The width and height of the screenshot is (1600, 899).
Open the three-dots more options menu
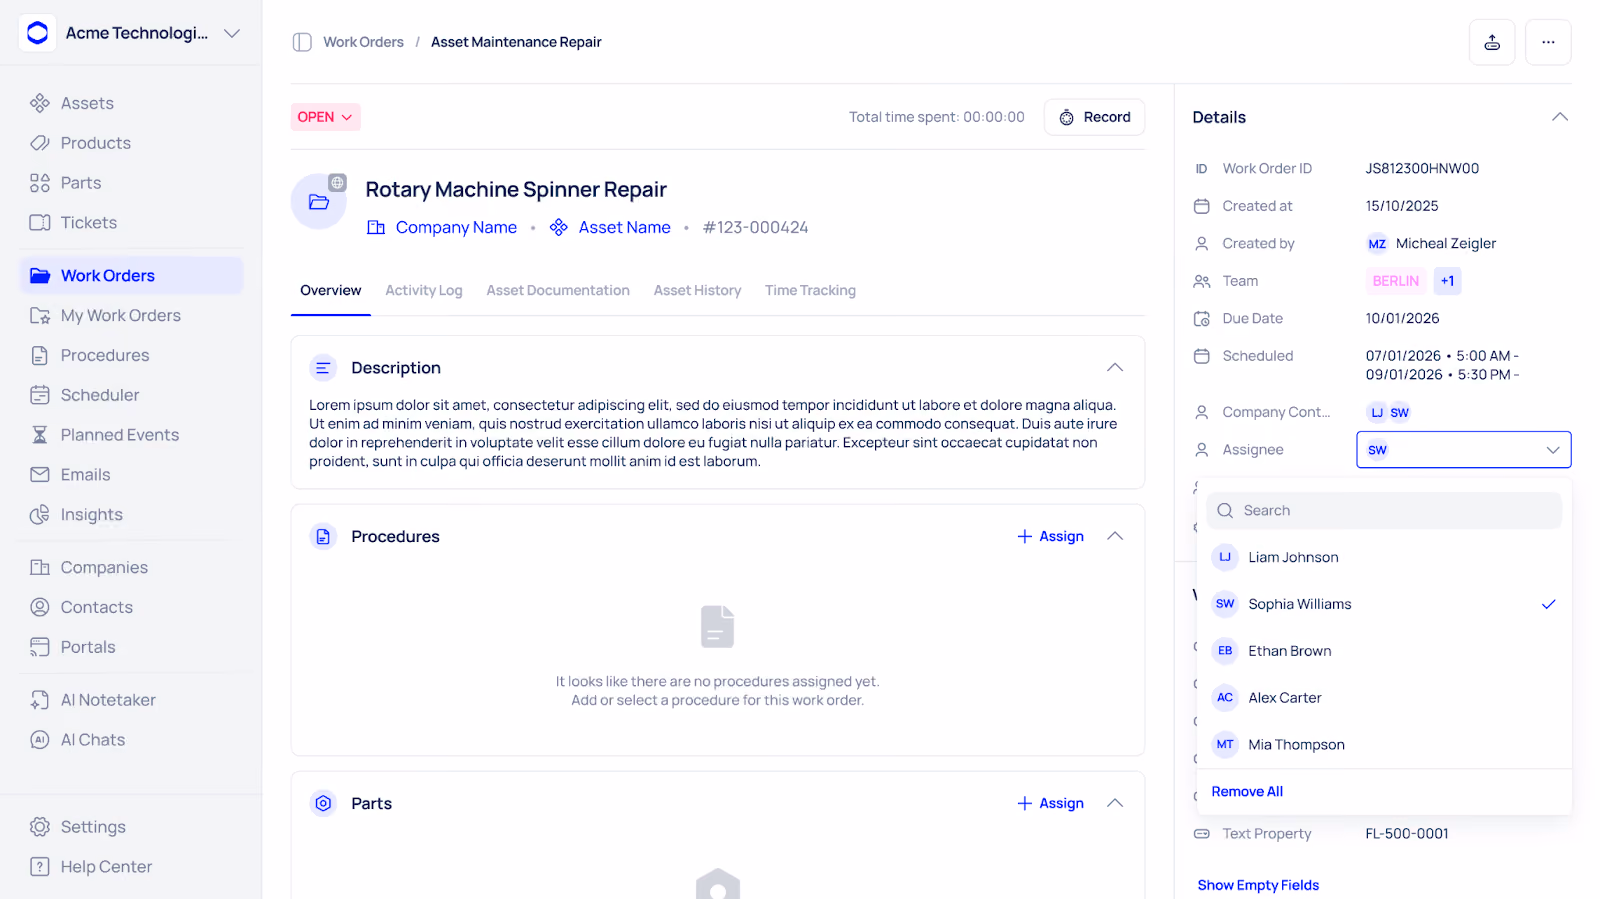(x=1548, y=42)
